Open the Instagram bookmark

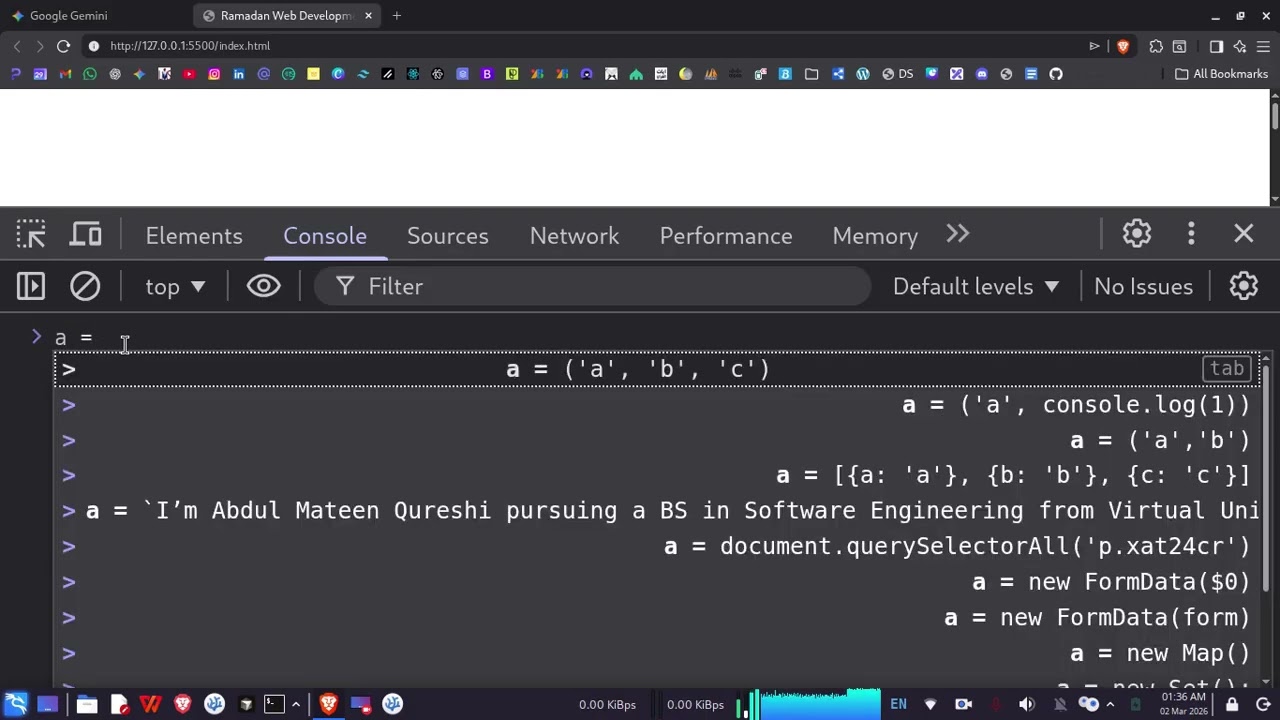(214, 74)
